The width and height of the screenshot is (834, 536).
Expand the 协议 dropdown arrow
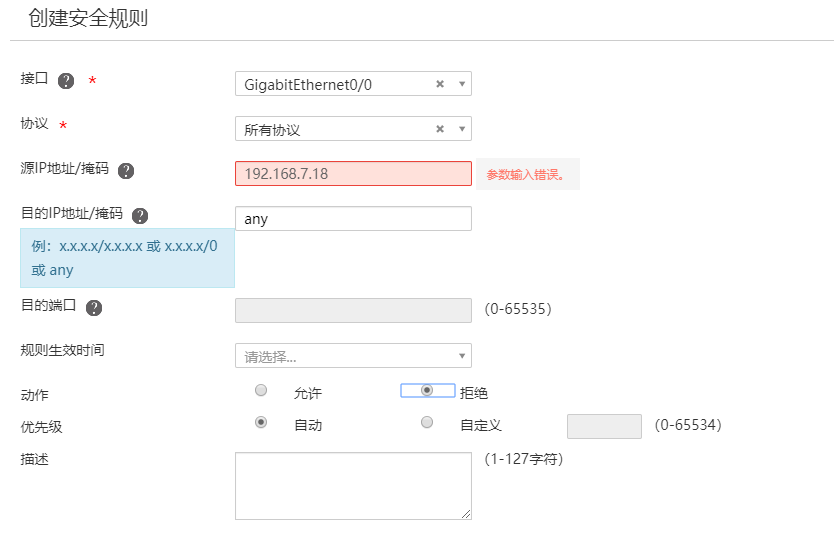pyautogui.click(x=462, y=129)
